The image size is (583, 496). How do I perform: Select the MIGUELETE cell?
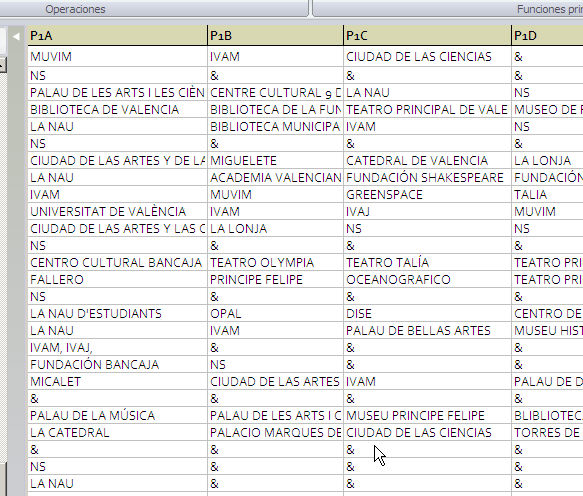pos(276,160)
